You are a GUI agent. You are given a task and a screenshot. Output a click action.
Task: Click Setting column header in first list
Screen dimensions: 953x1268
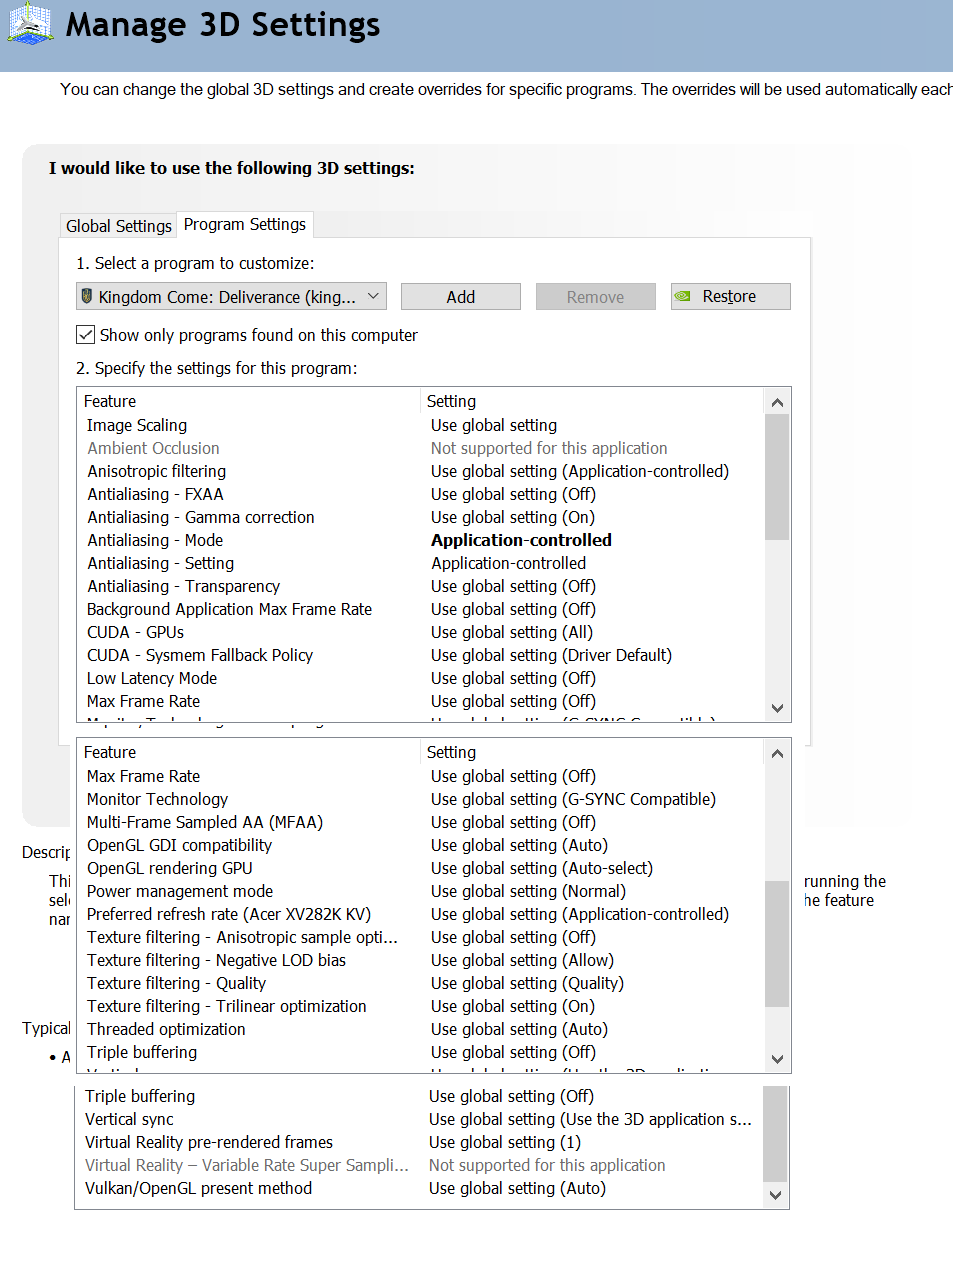click(x=592, y=401)
